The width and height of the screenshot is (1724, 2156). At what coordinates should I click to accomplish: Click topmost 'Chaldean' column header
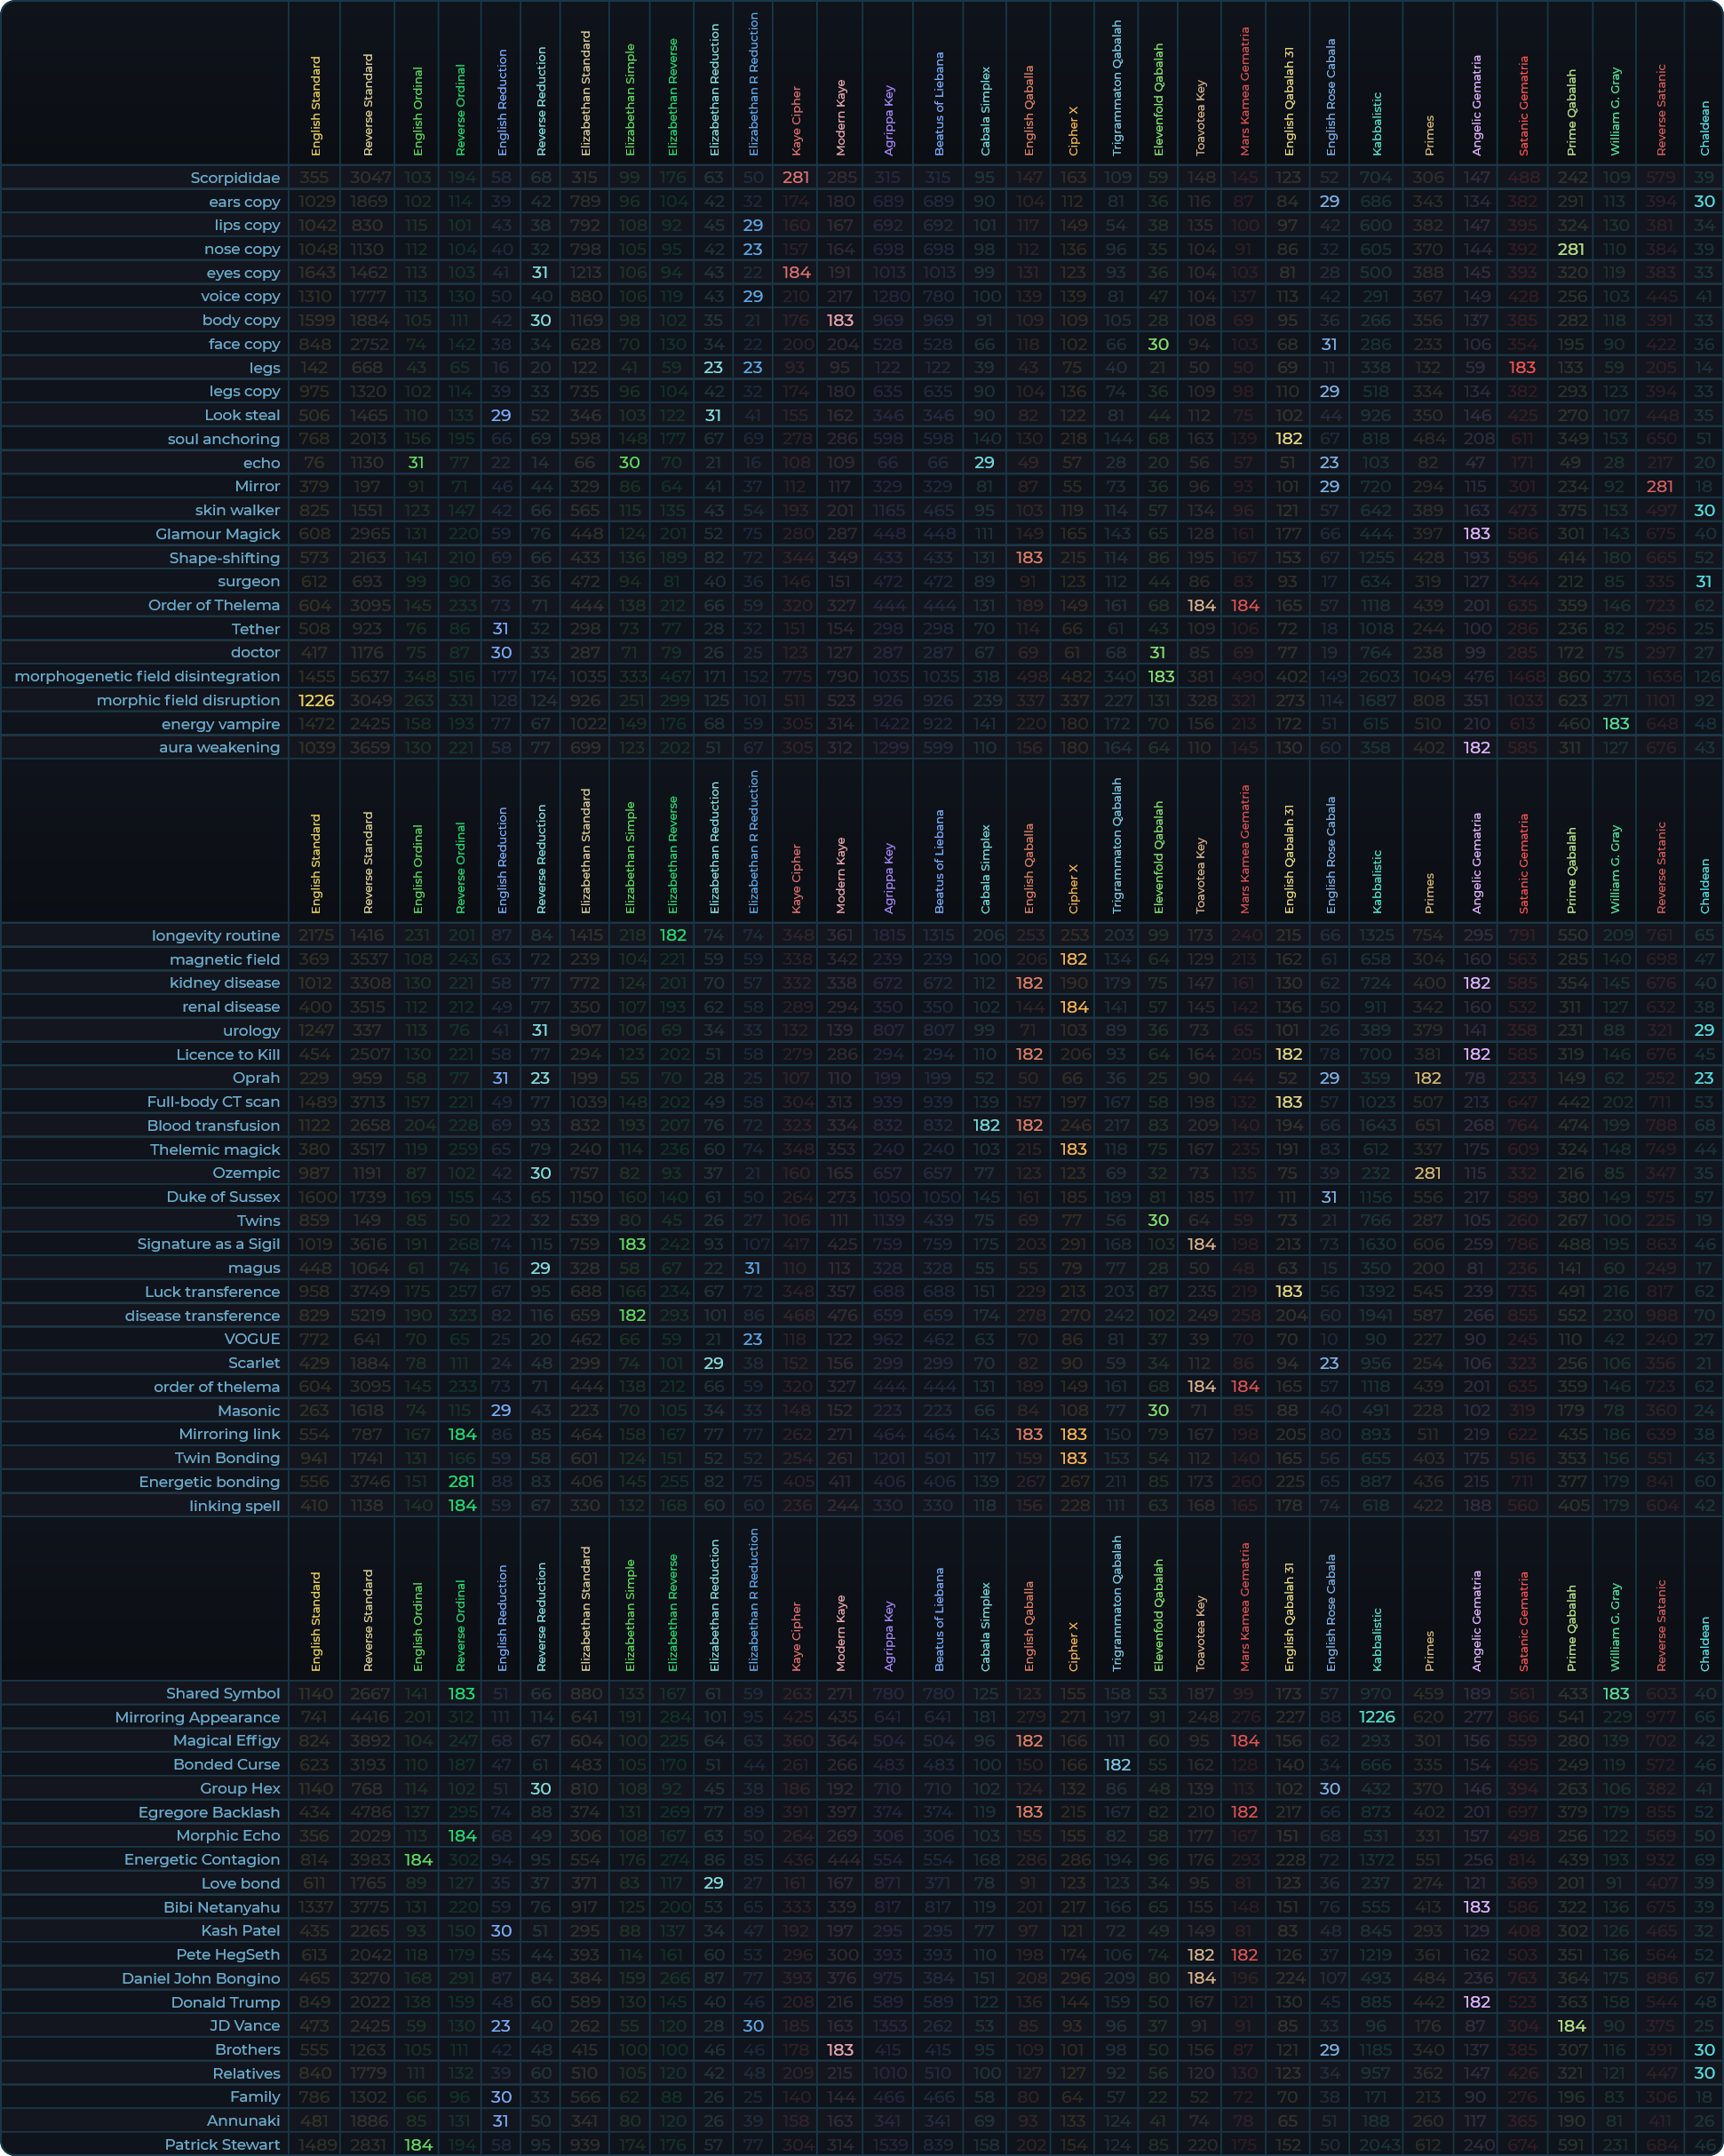point(1705,128)
